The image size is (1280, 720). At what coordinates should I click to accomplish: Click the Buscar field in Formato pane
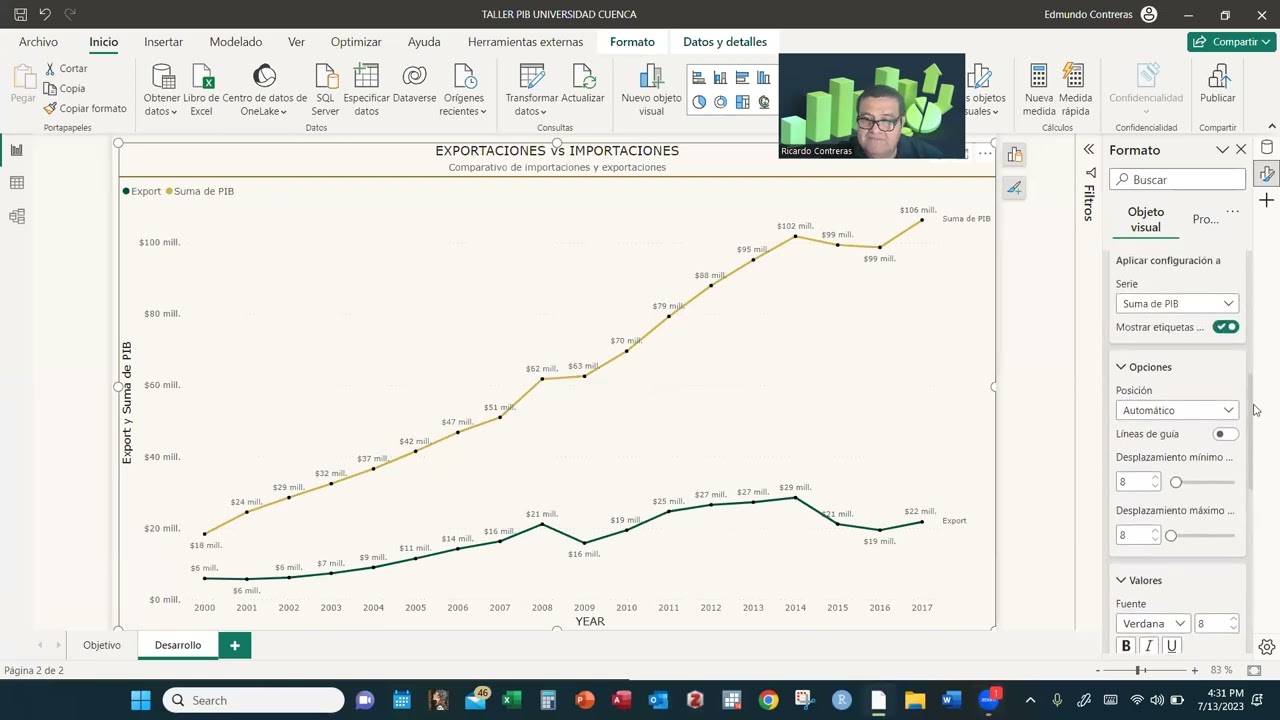1177,180
